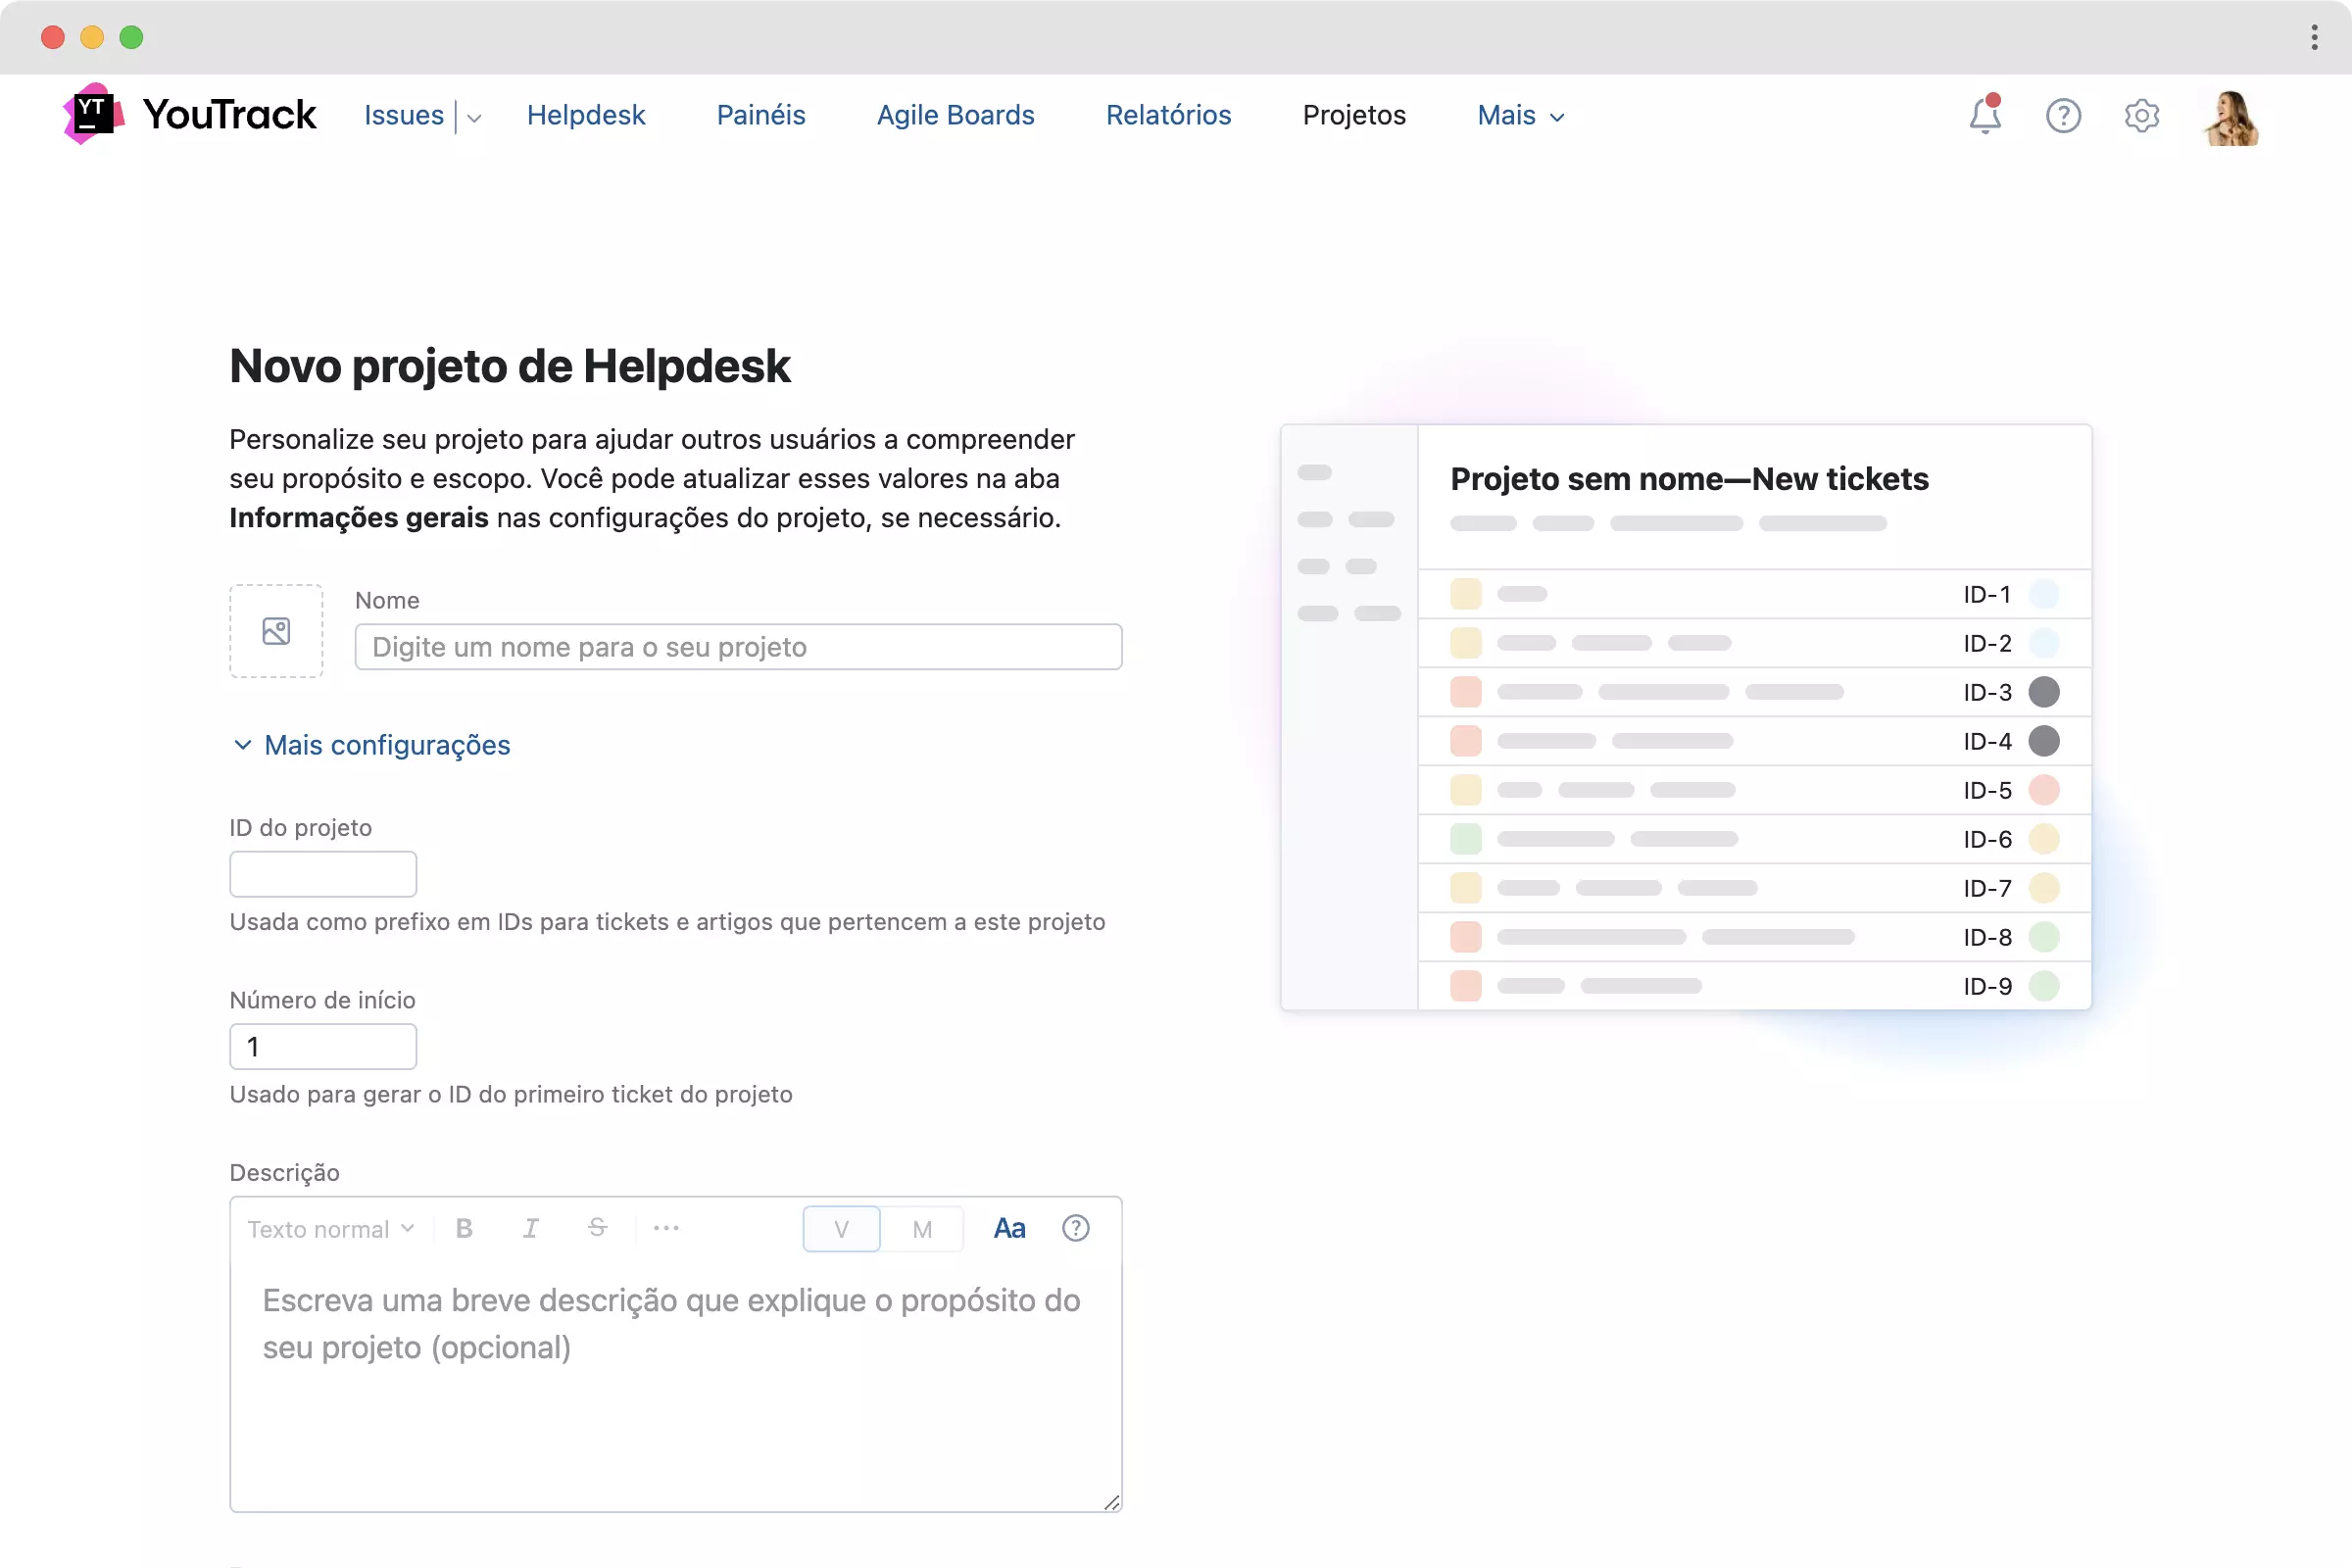Apply italic formatting in description toolbar
The height and width of the screenshot is (1568, 2352).
click(531, 1228)
